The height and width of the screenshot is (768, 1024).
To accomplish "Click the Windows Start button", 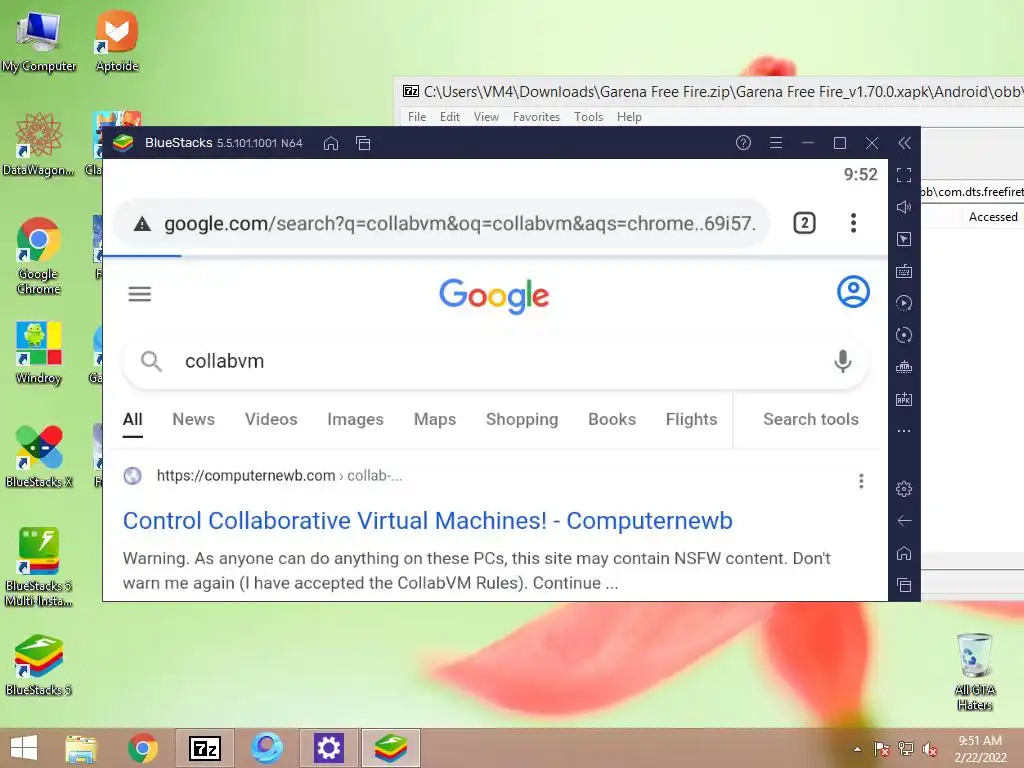I will point(24,748).
